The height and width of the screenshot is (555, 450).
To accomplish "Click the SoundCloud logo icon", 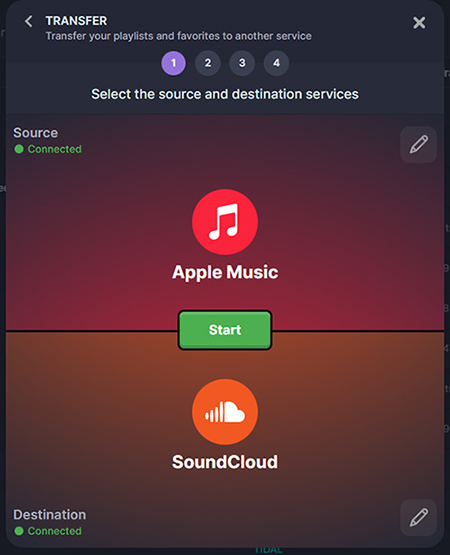I will coord(225,412).
